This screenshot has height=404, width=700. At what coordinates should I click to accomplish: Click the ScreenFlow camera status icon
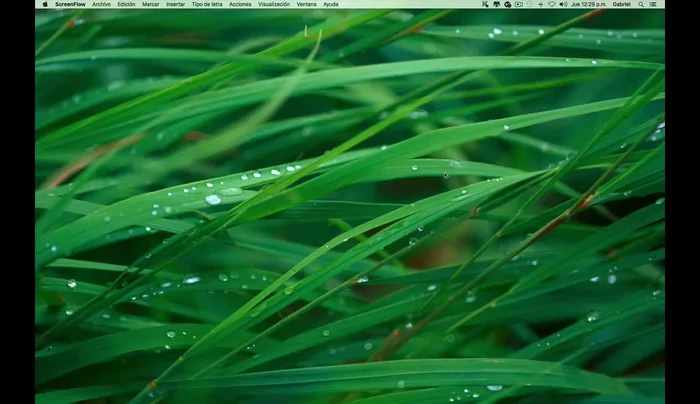pyautogui.click(x=520, y=4)
